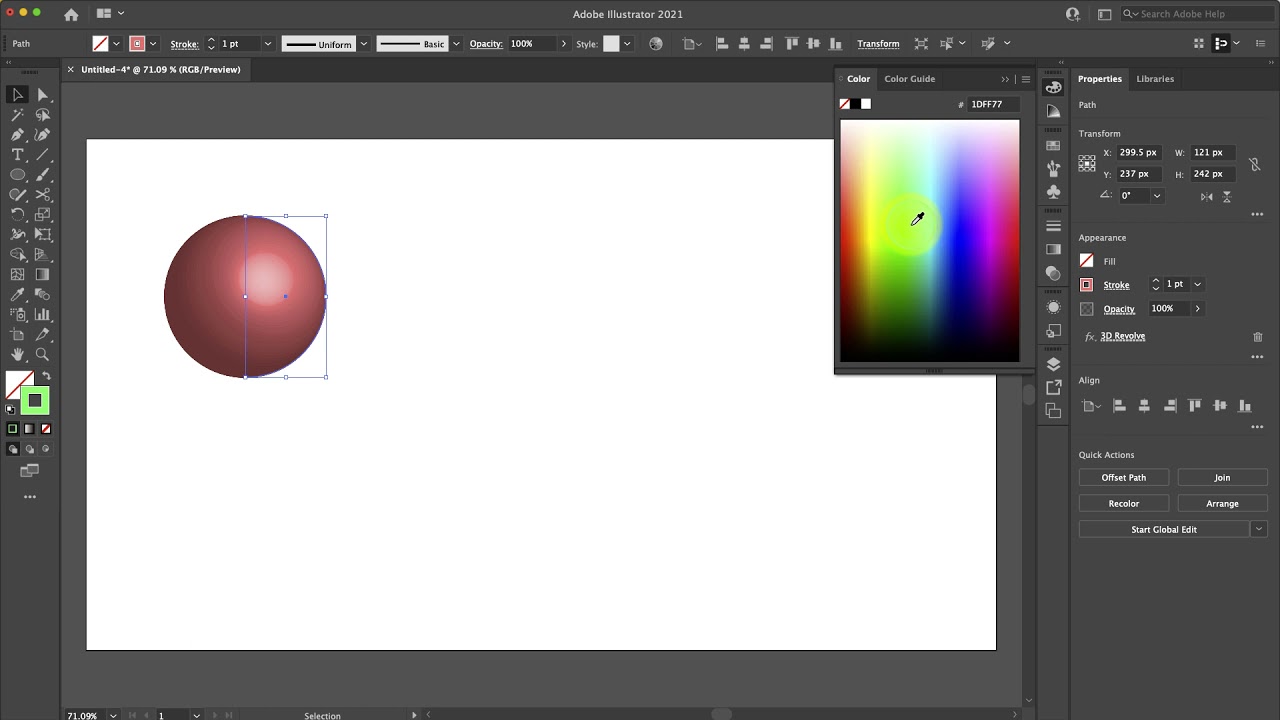Image resolution: width=1280 pixels, height=720 pixels.
Task: Reset default fill and stroke
Action: tap(11, 409)
